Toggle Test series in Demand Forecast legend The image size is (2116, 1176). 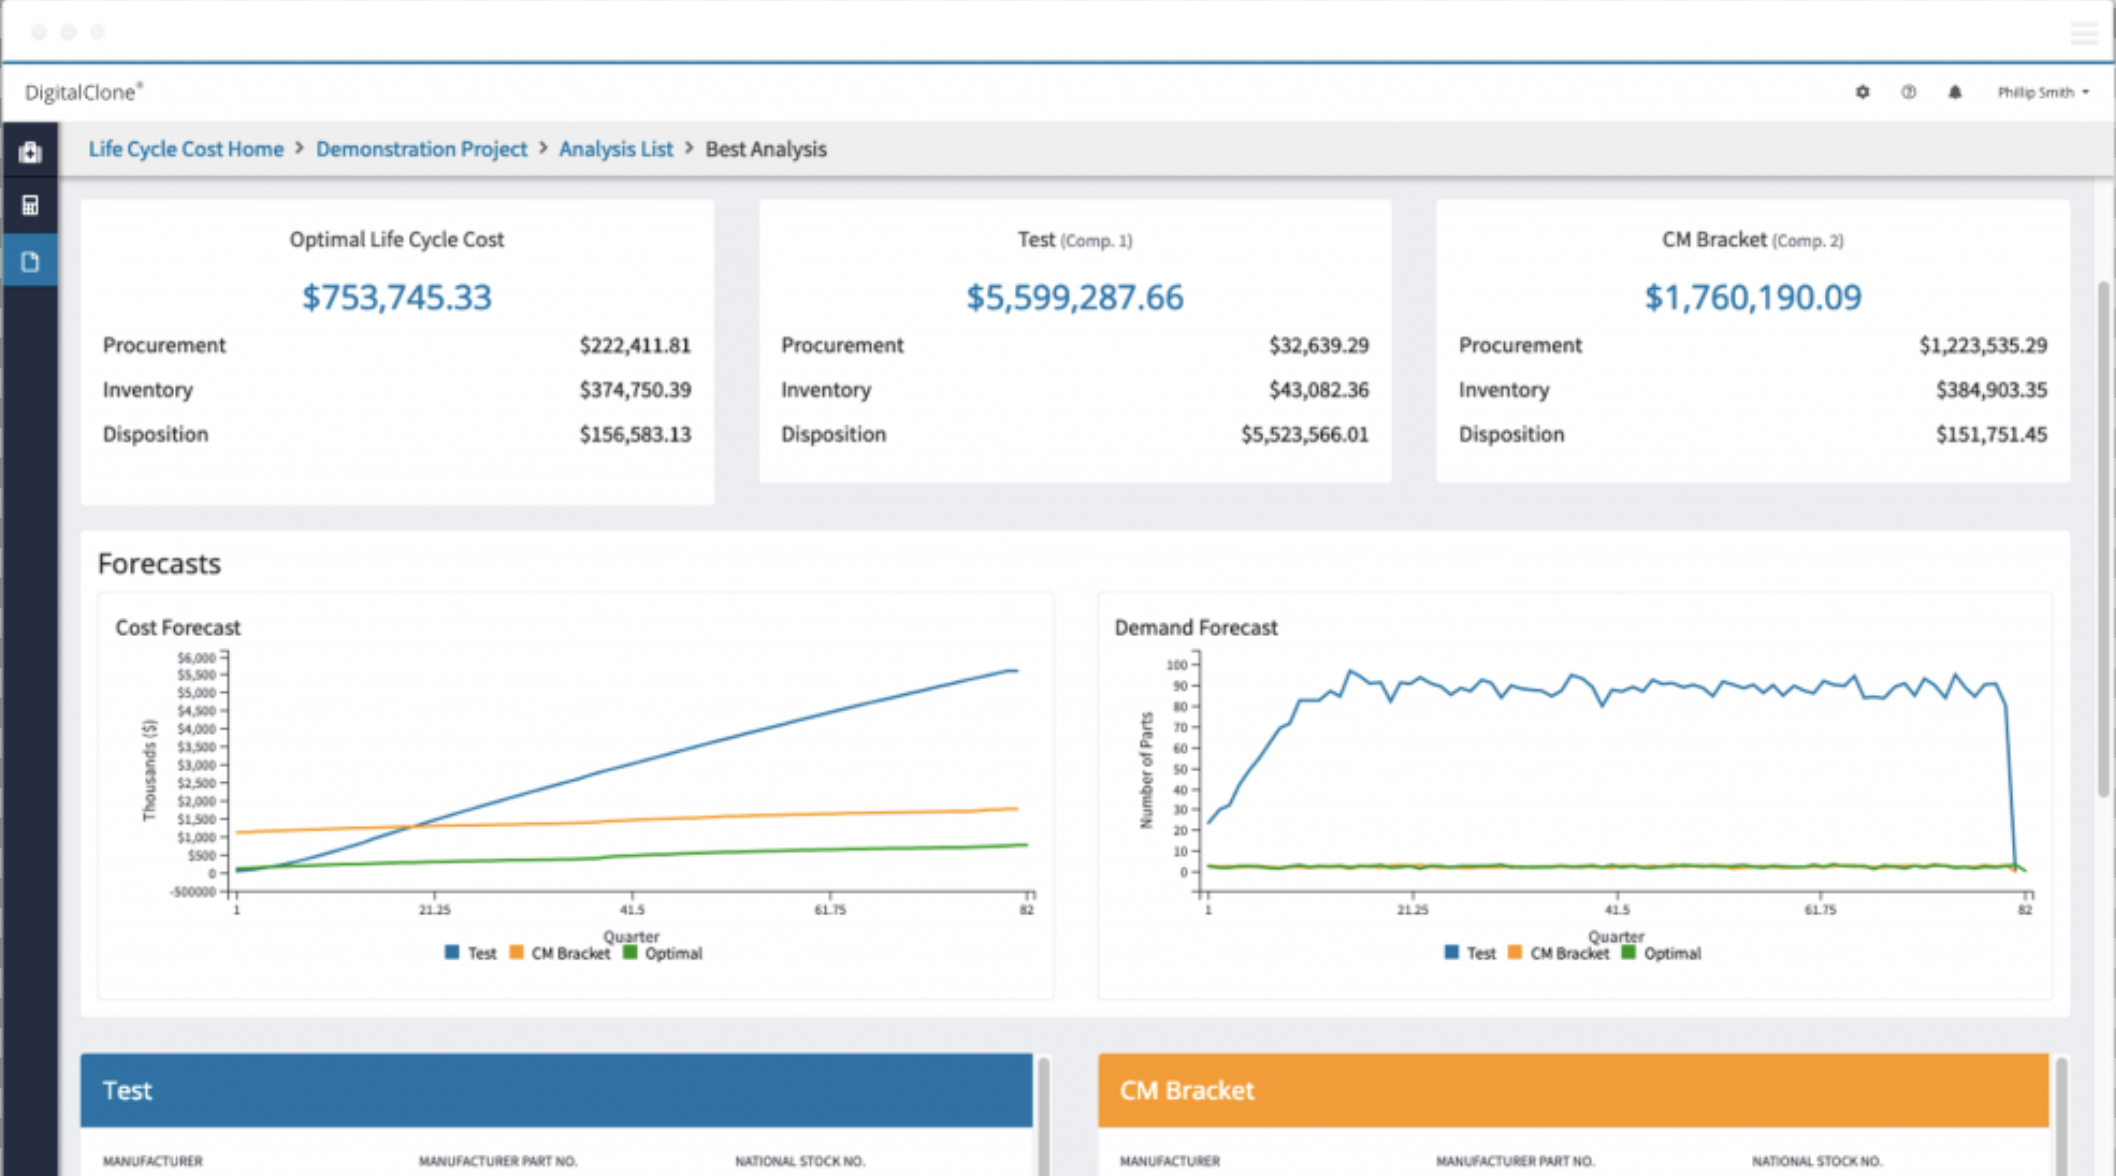[1470, 953]
